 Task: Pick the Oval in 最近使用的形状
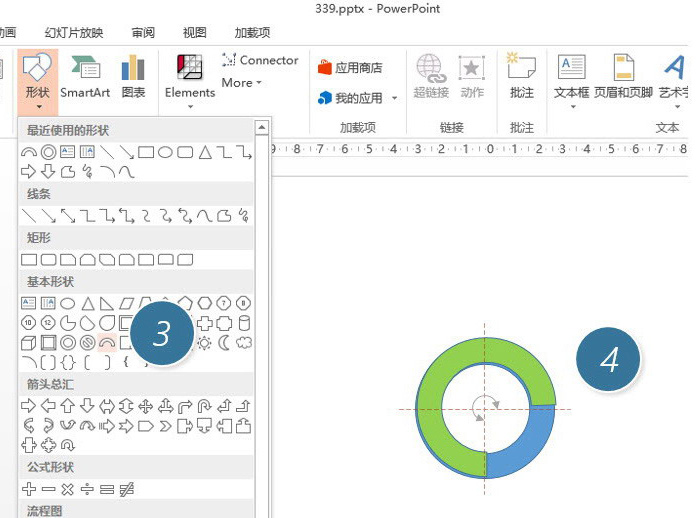[x=165, y=153]
